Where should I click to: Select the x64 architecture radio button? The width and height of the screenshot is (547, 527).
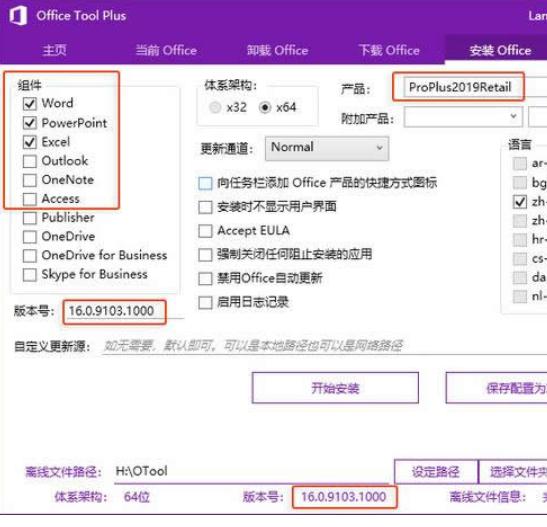265,107
